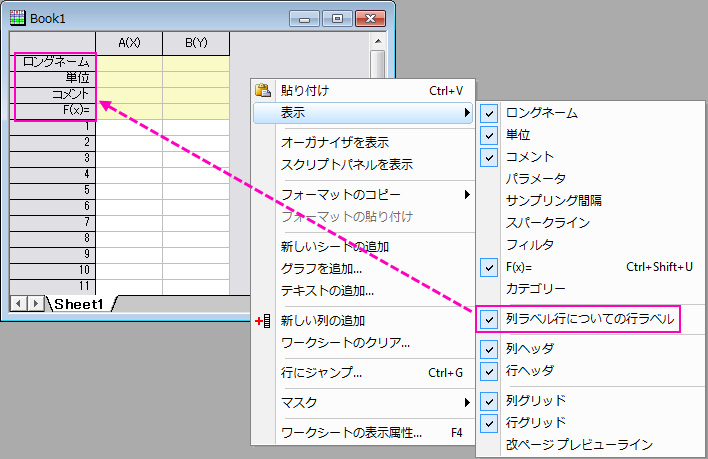
Task: Choose テキストの追加... menu entry
Action: (x=363, y=291)
